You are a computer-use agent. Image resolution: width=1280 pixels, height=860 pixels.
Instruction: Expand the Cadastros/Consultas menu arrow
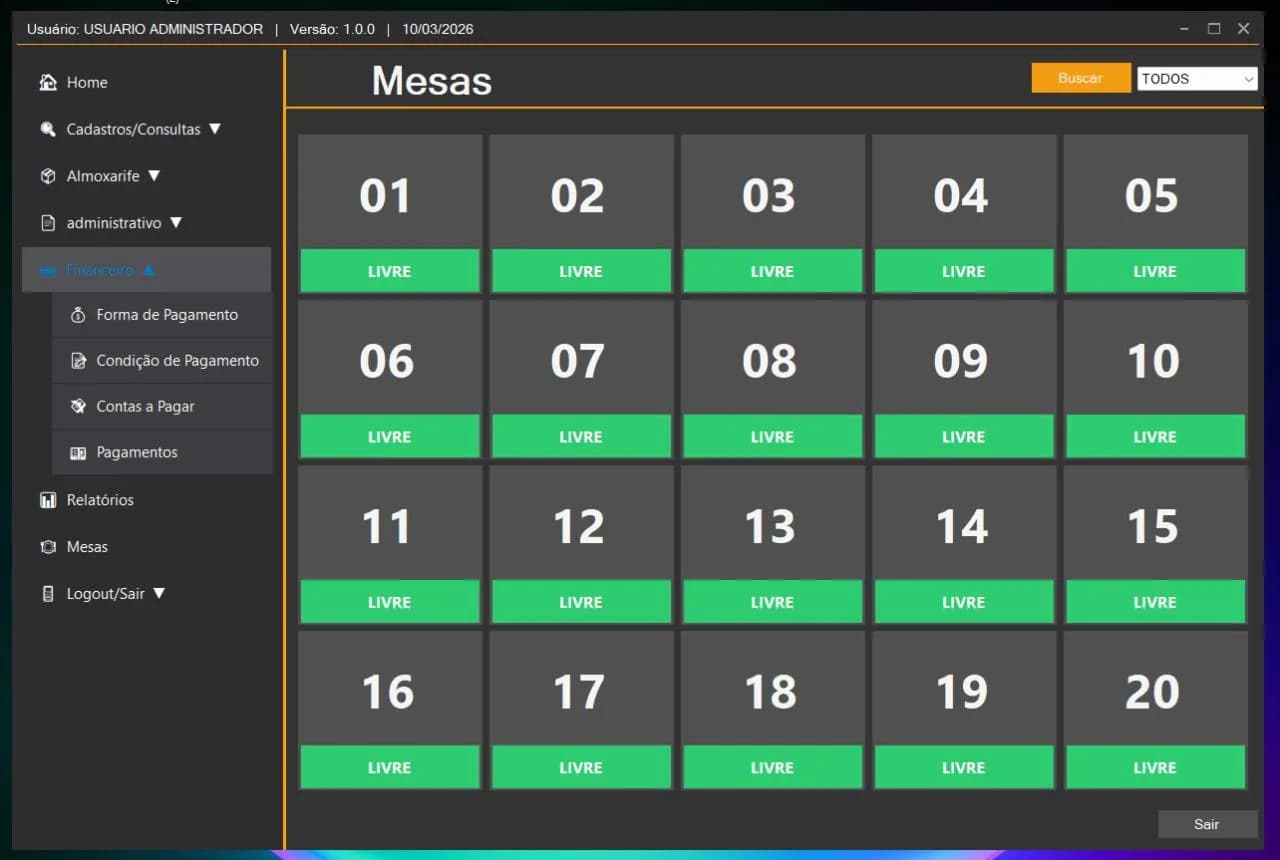point(214,129)
